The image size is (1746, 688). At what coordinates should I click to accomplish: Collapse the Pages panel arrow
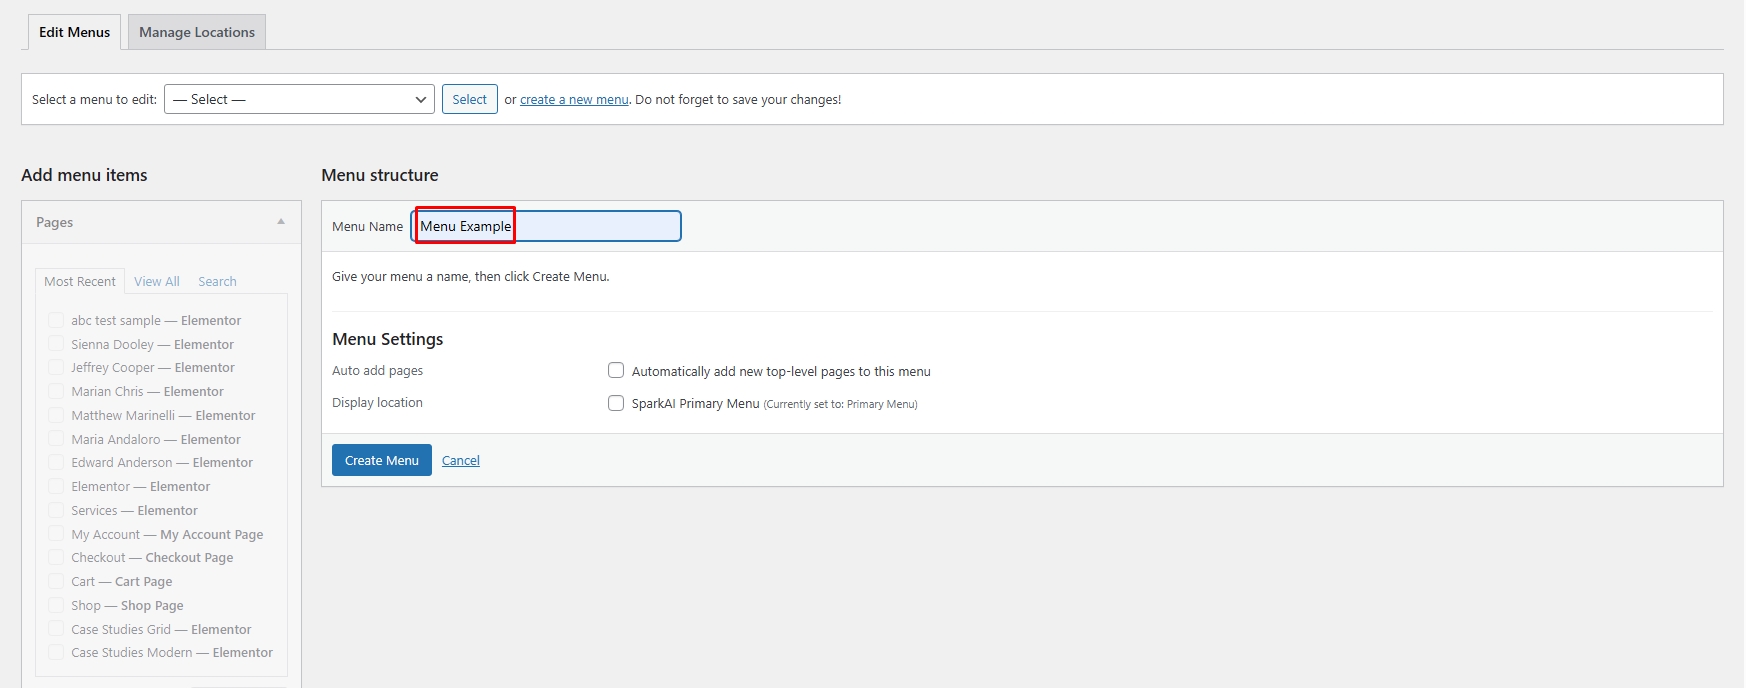281,222
